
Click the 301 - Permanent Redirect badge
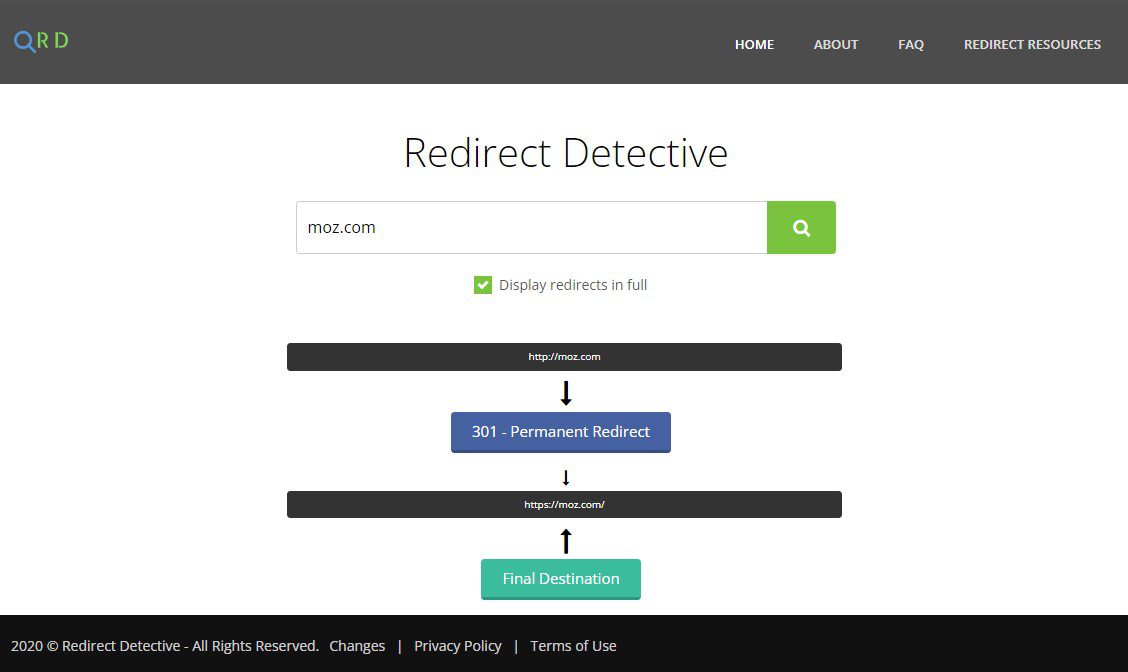coord(560,432)
